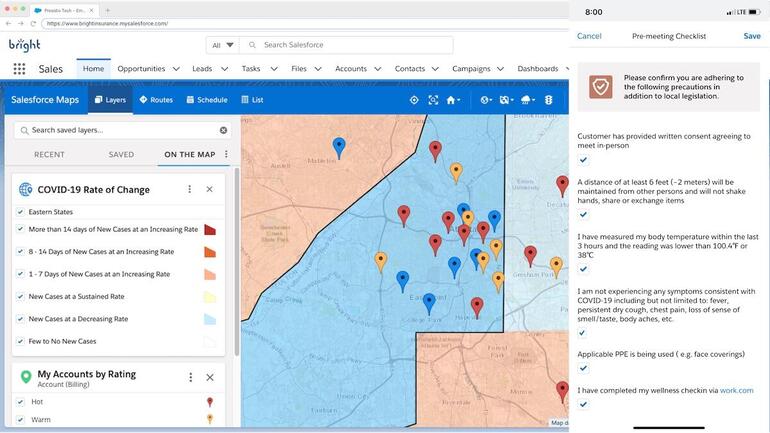Click the Search Salesforce input field
This screenshot has width=770, height=433.
click(347, 45)
